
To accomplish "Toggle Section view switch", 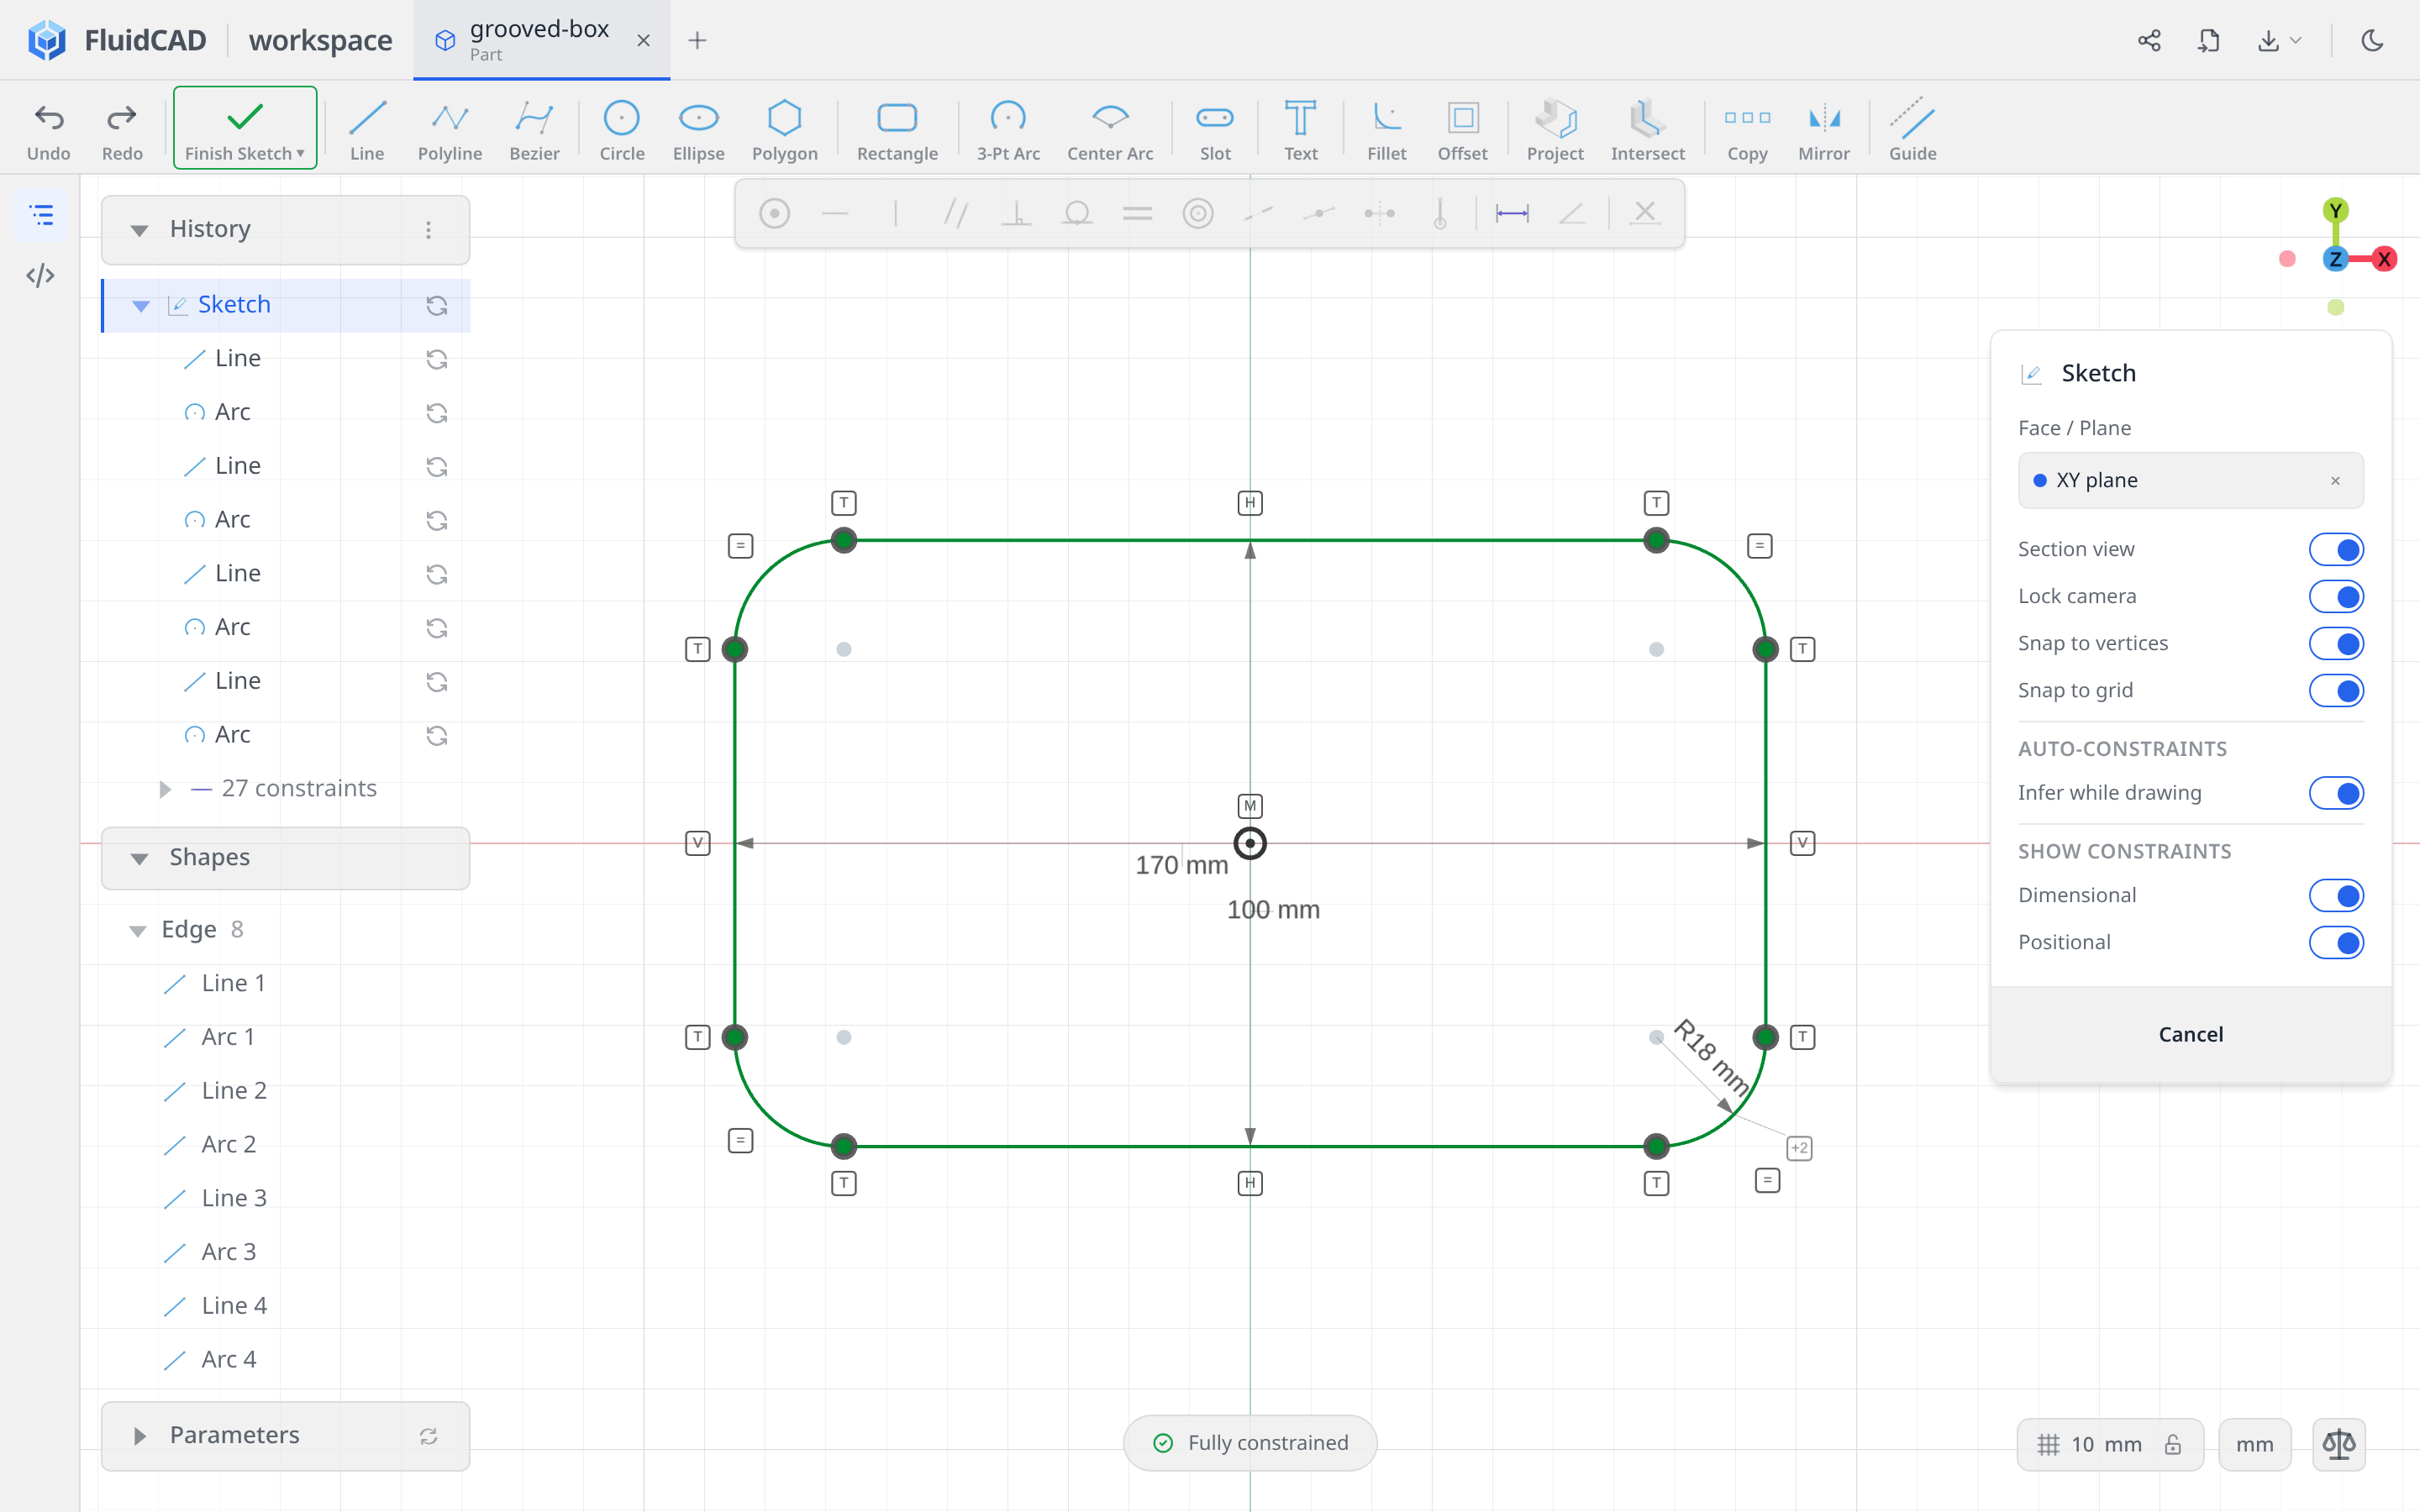I will coord(2336,549).
